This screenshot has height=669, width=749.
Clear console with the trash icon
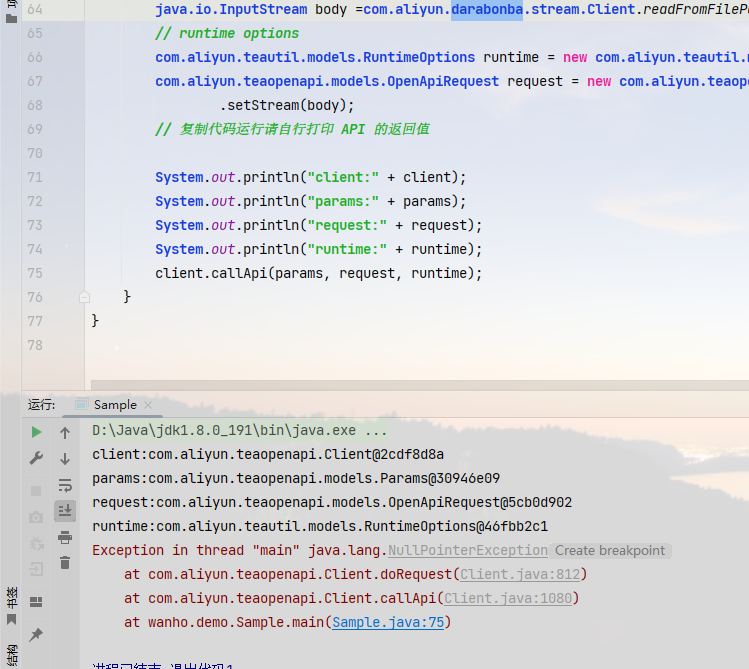click(x=65, y=563)
